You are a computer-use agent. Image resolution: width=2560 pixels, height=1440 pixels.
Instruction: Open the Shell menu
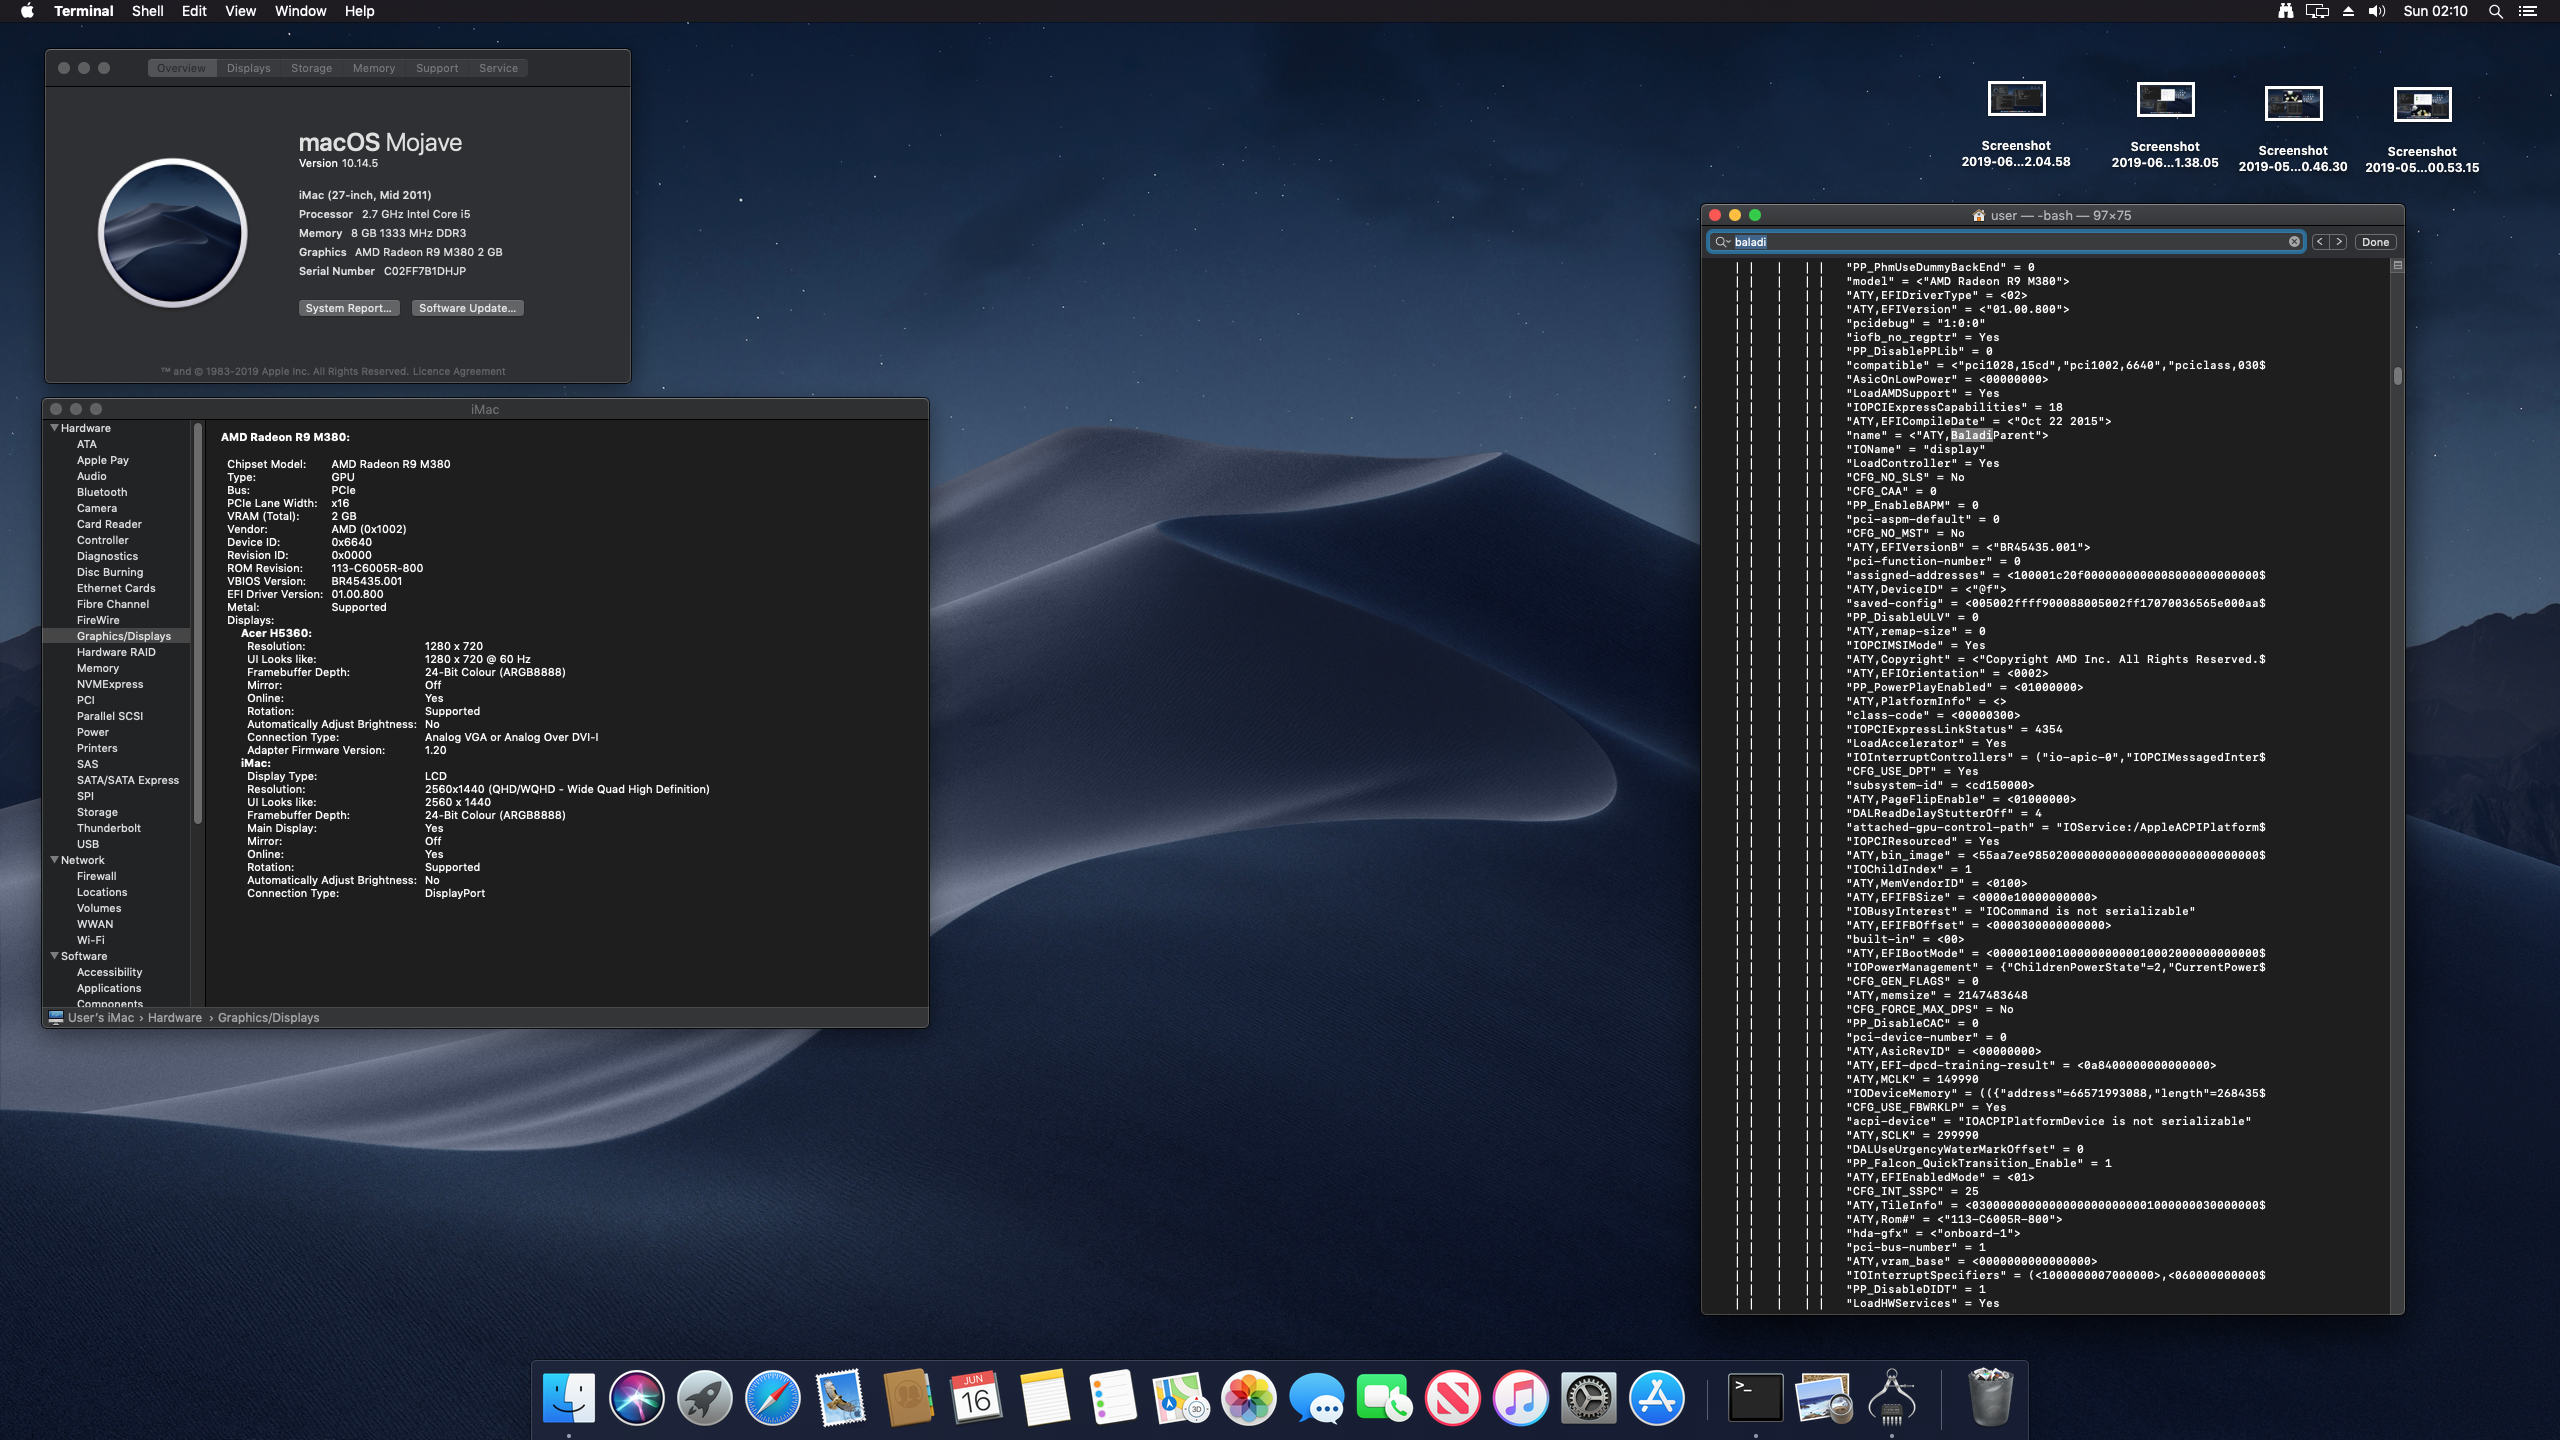(x=147, y=11)
